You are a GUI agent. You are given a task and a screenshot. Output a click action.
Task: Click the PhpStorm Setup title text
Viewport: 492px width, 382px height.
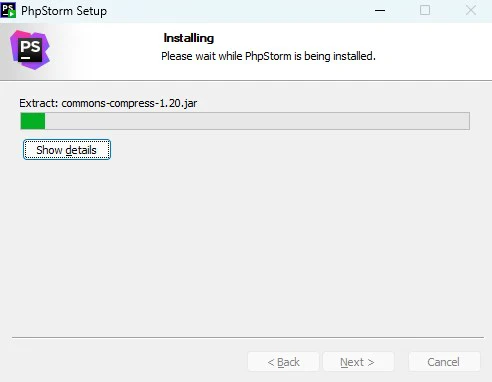click(x=64, y=11)
